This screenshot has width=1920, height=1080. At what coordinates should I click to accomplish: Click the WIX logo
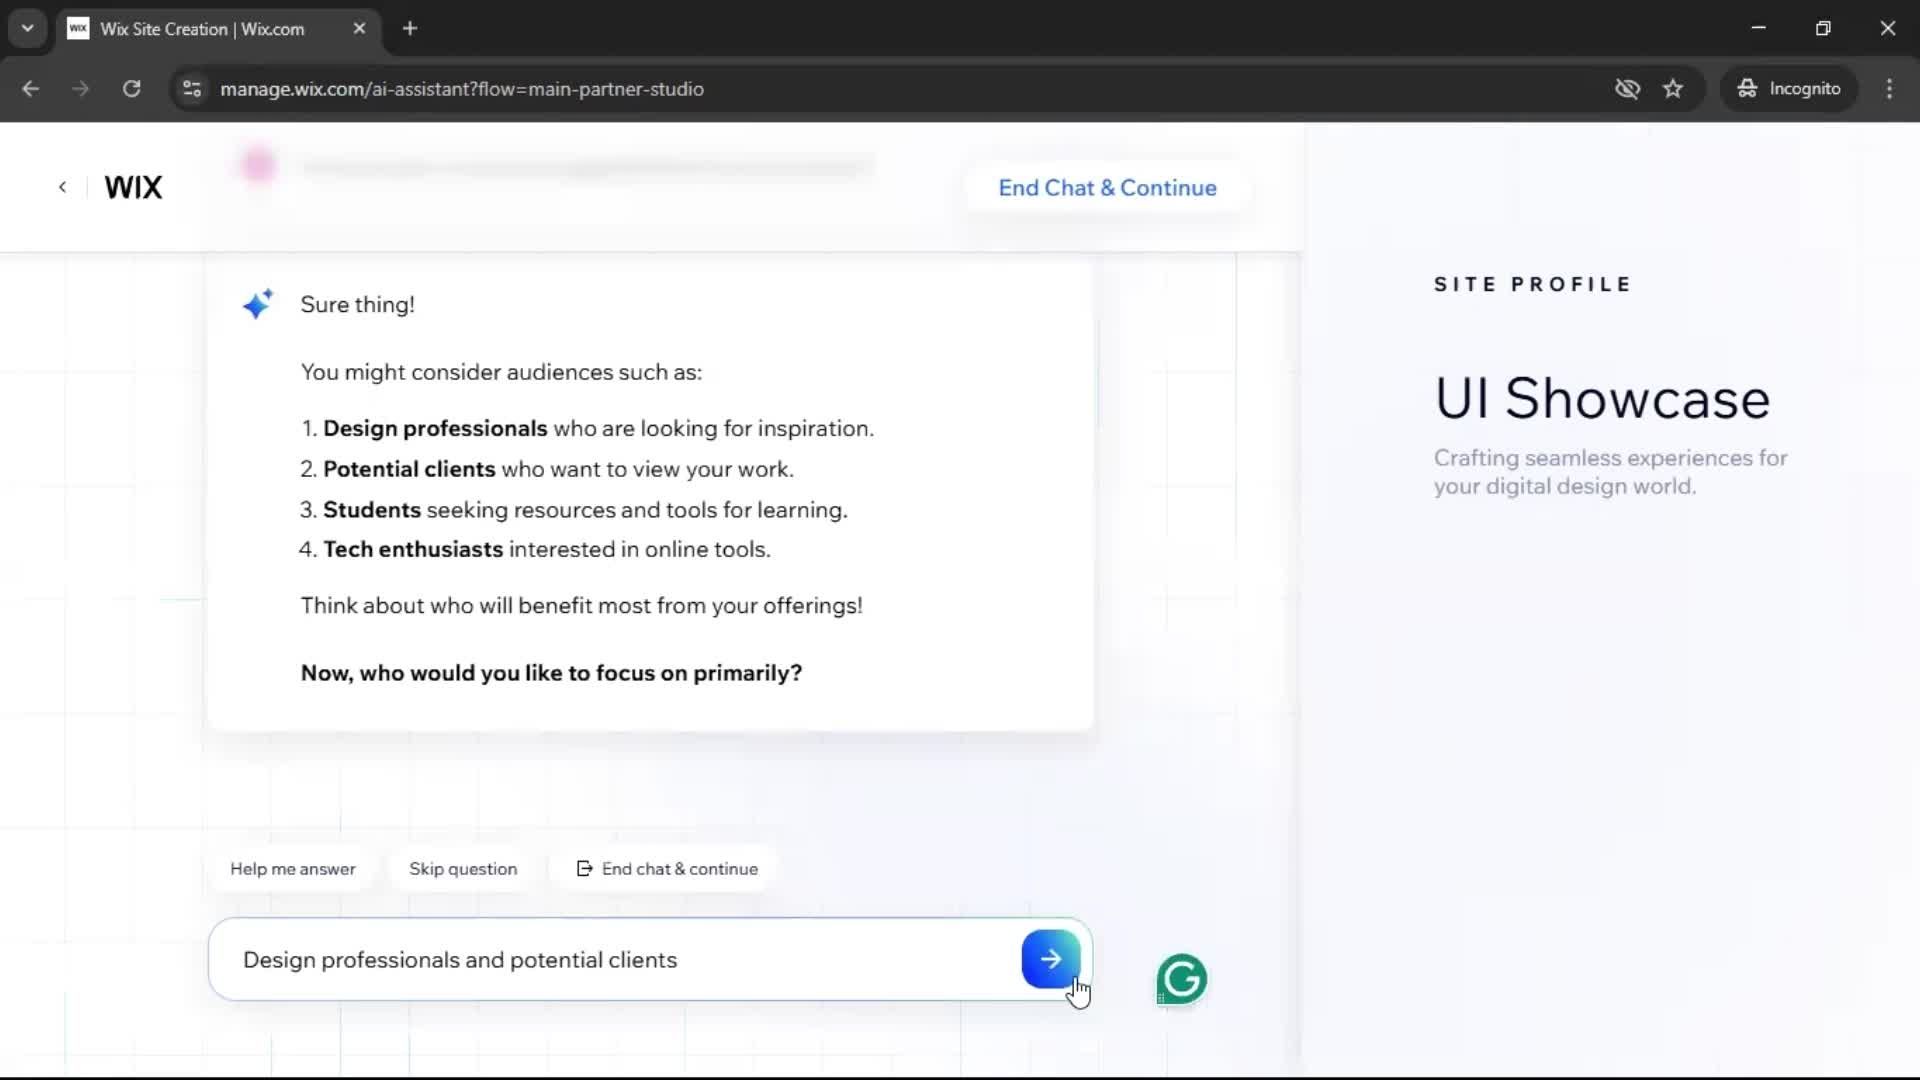pyautogui.click(x=133, y=187)
